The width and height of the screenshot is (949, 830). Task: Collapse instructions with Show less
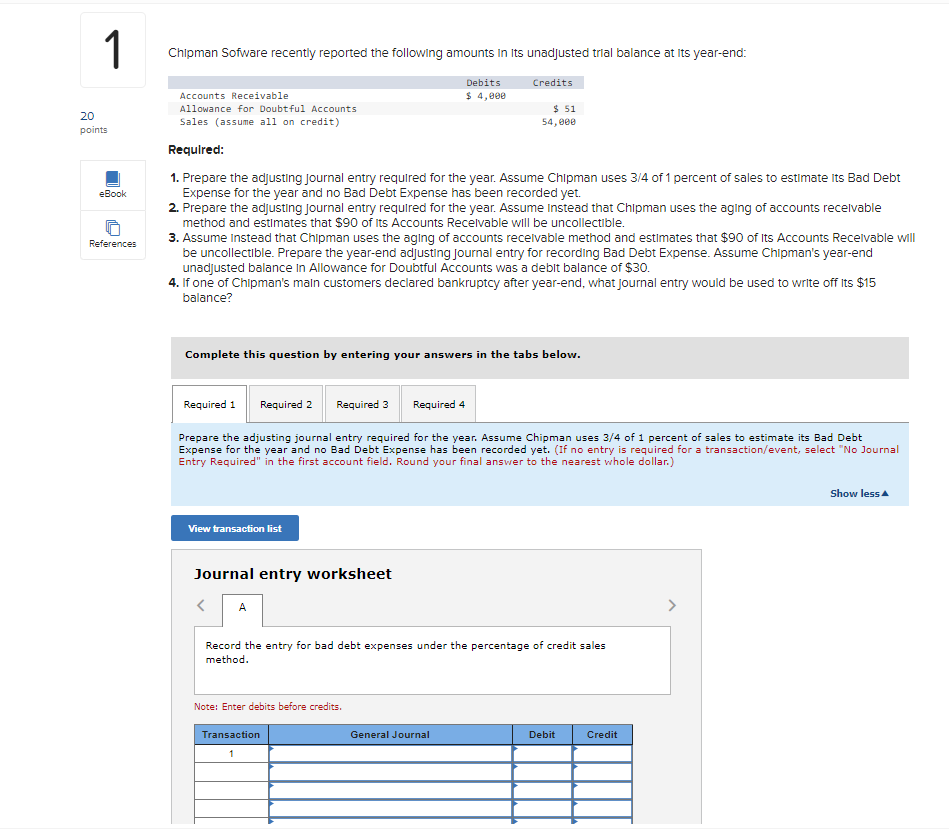point(859,493)
